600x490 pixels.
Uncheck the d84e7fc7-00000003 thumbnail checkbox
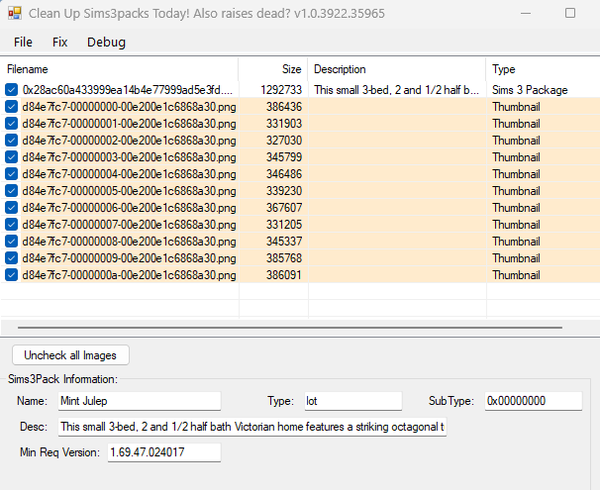pyautogui.click(x=11, y=157)
